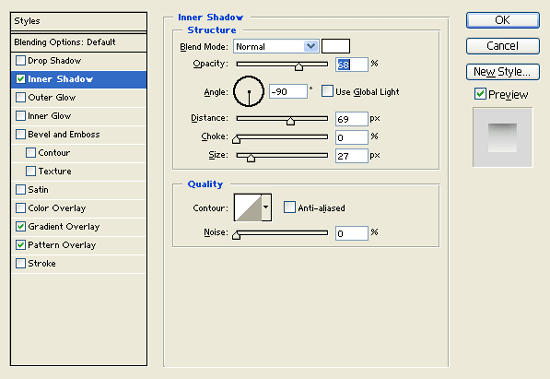Image resolution: width=550 pixels, height=379 pixels.
Task: Click the Distance value field
Action: click(x=351, y=119)
